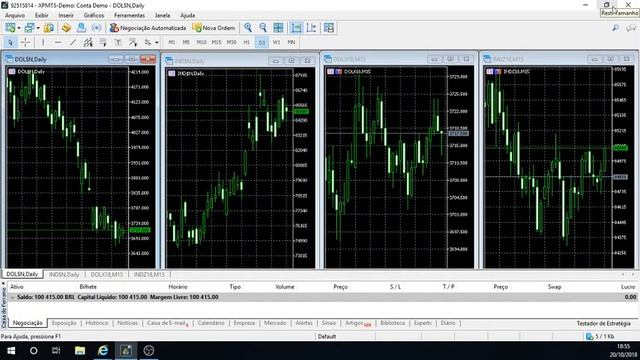This screenshot has height=360, width=640.
Task: Click the round signals toolbar icon
Action: pos(96,28)
